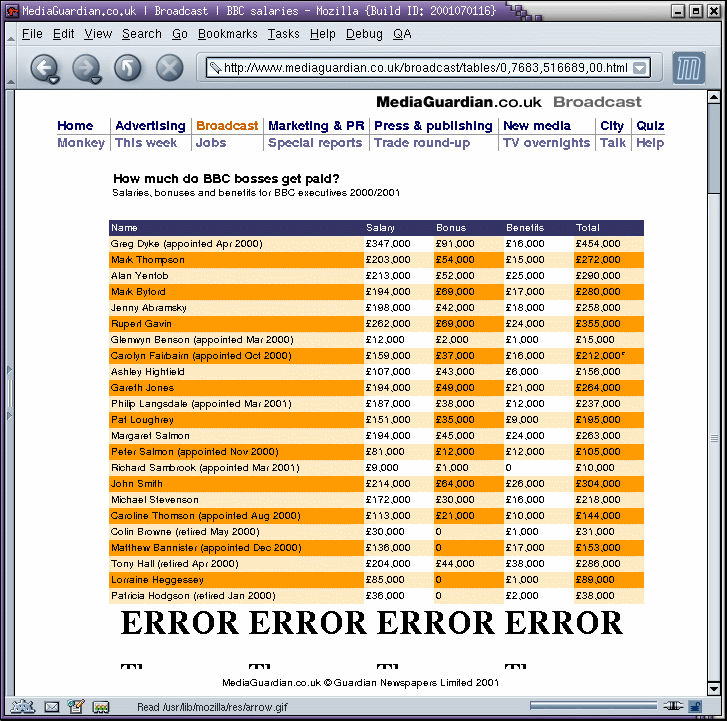727x721 pixels.
Task: Stop loading with the X Stop button
Action: [x=169, y=68]
